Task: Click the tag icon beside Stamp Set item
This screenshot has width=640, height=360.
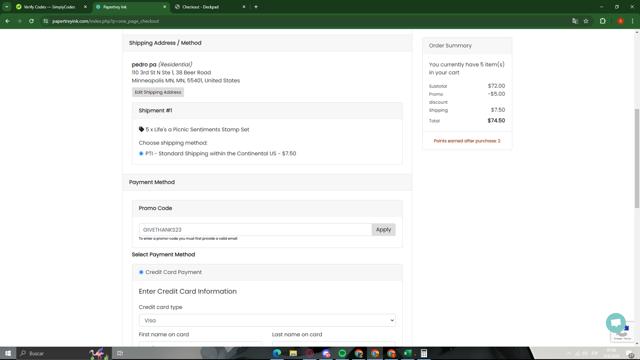Action: pyautogui.click(x=141, y=129)
